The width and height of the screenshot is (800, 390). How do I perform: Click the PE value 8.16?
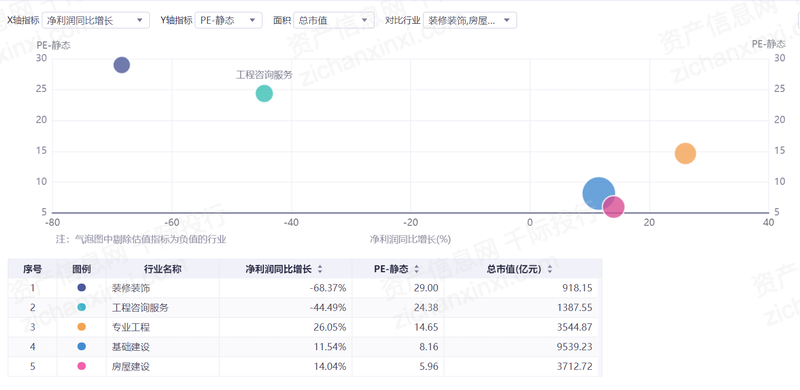428,347
